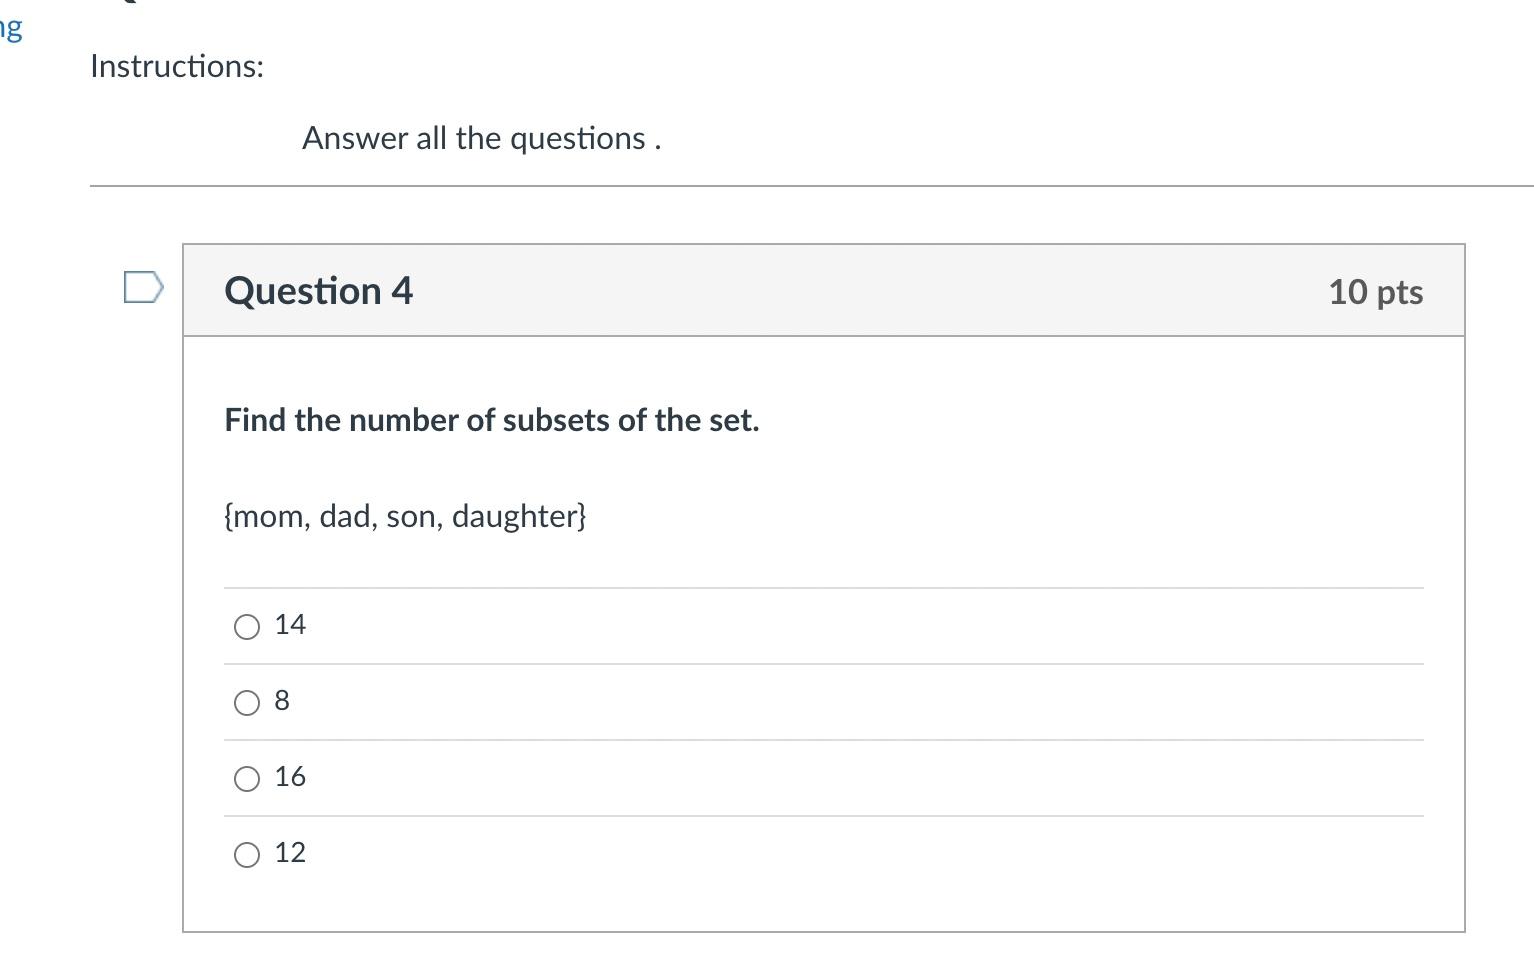
Task: Click the "Instructions:" label
Action: (177, 66)
